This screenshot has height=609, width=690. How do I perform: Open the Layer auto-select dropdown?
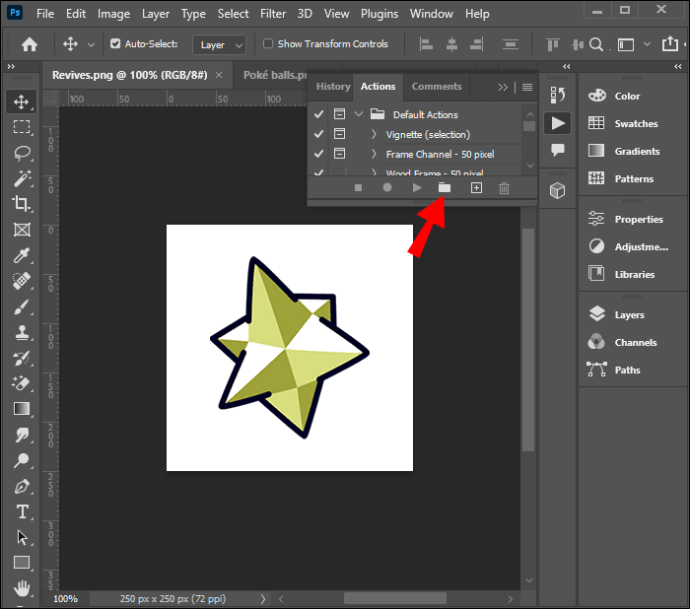pos(219,44)
